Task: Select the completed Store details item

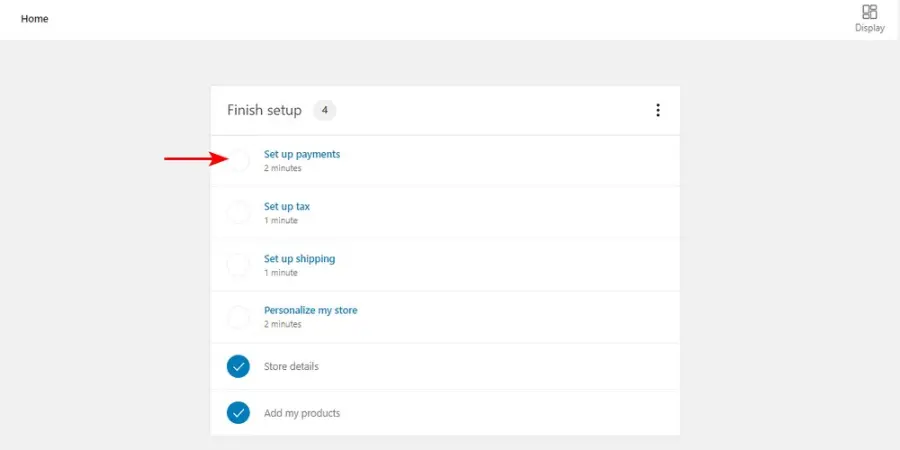Action: point(291,367)
